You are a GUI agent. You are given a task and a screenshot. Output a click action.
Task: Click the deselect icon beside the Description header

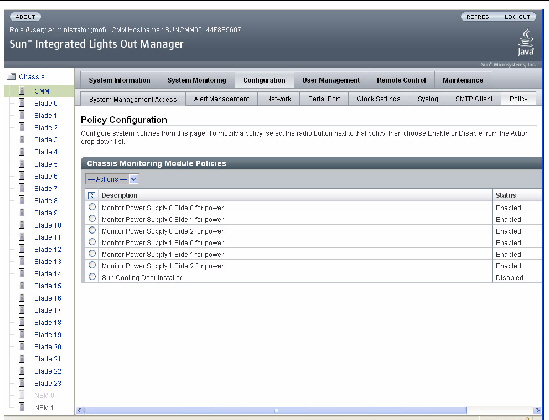point(91,195)
